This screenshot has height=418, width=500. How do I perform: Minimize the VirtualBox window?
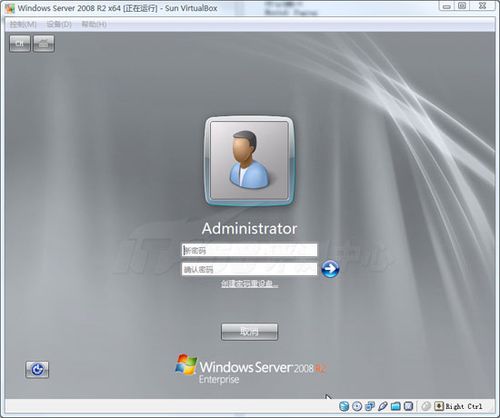[x=447, y=6]
